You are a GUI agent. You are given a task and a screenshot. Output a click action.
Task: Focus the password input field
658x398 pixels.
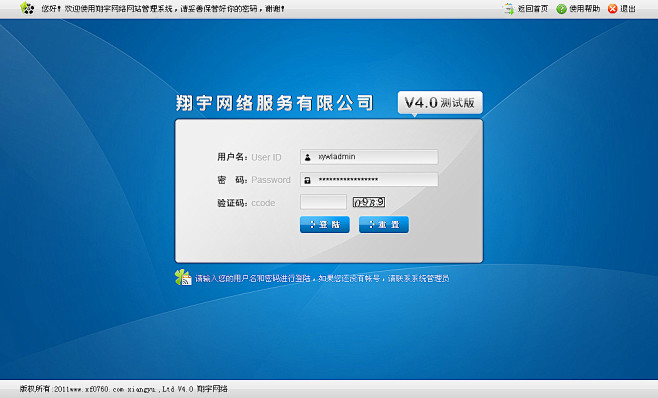tap(369, 180)
